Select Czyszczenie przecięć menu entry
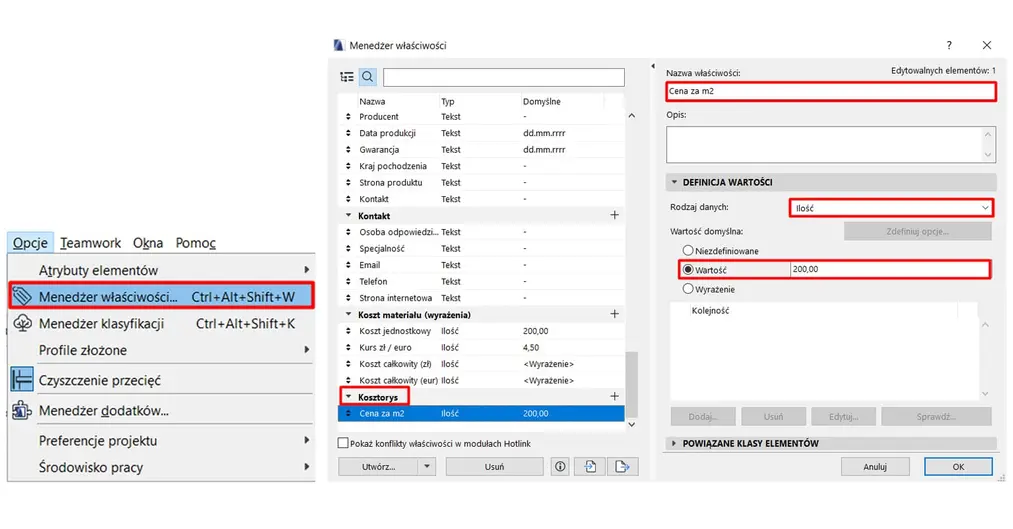 161,380
